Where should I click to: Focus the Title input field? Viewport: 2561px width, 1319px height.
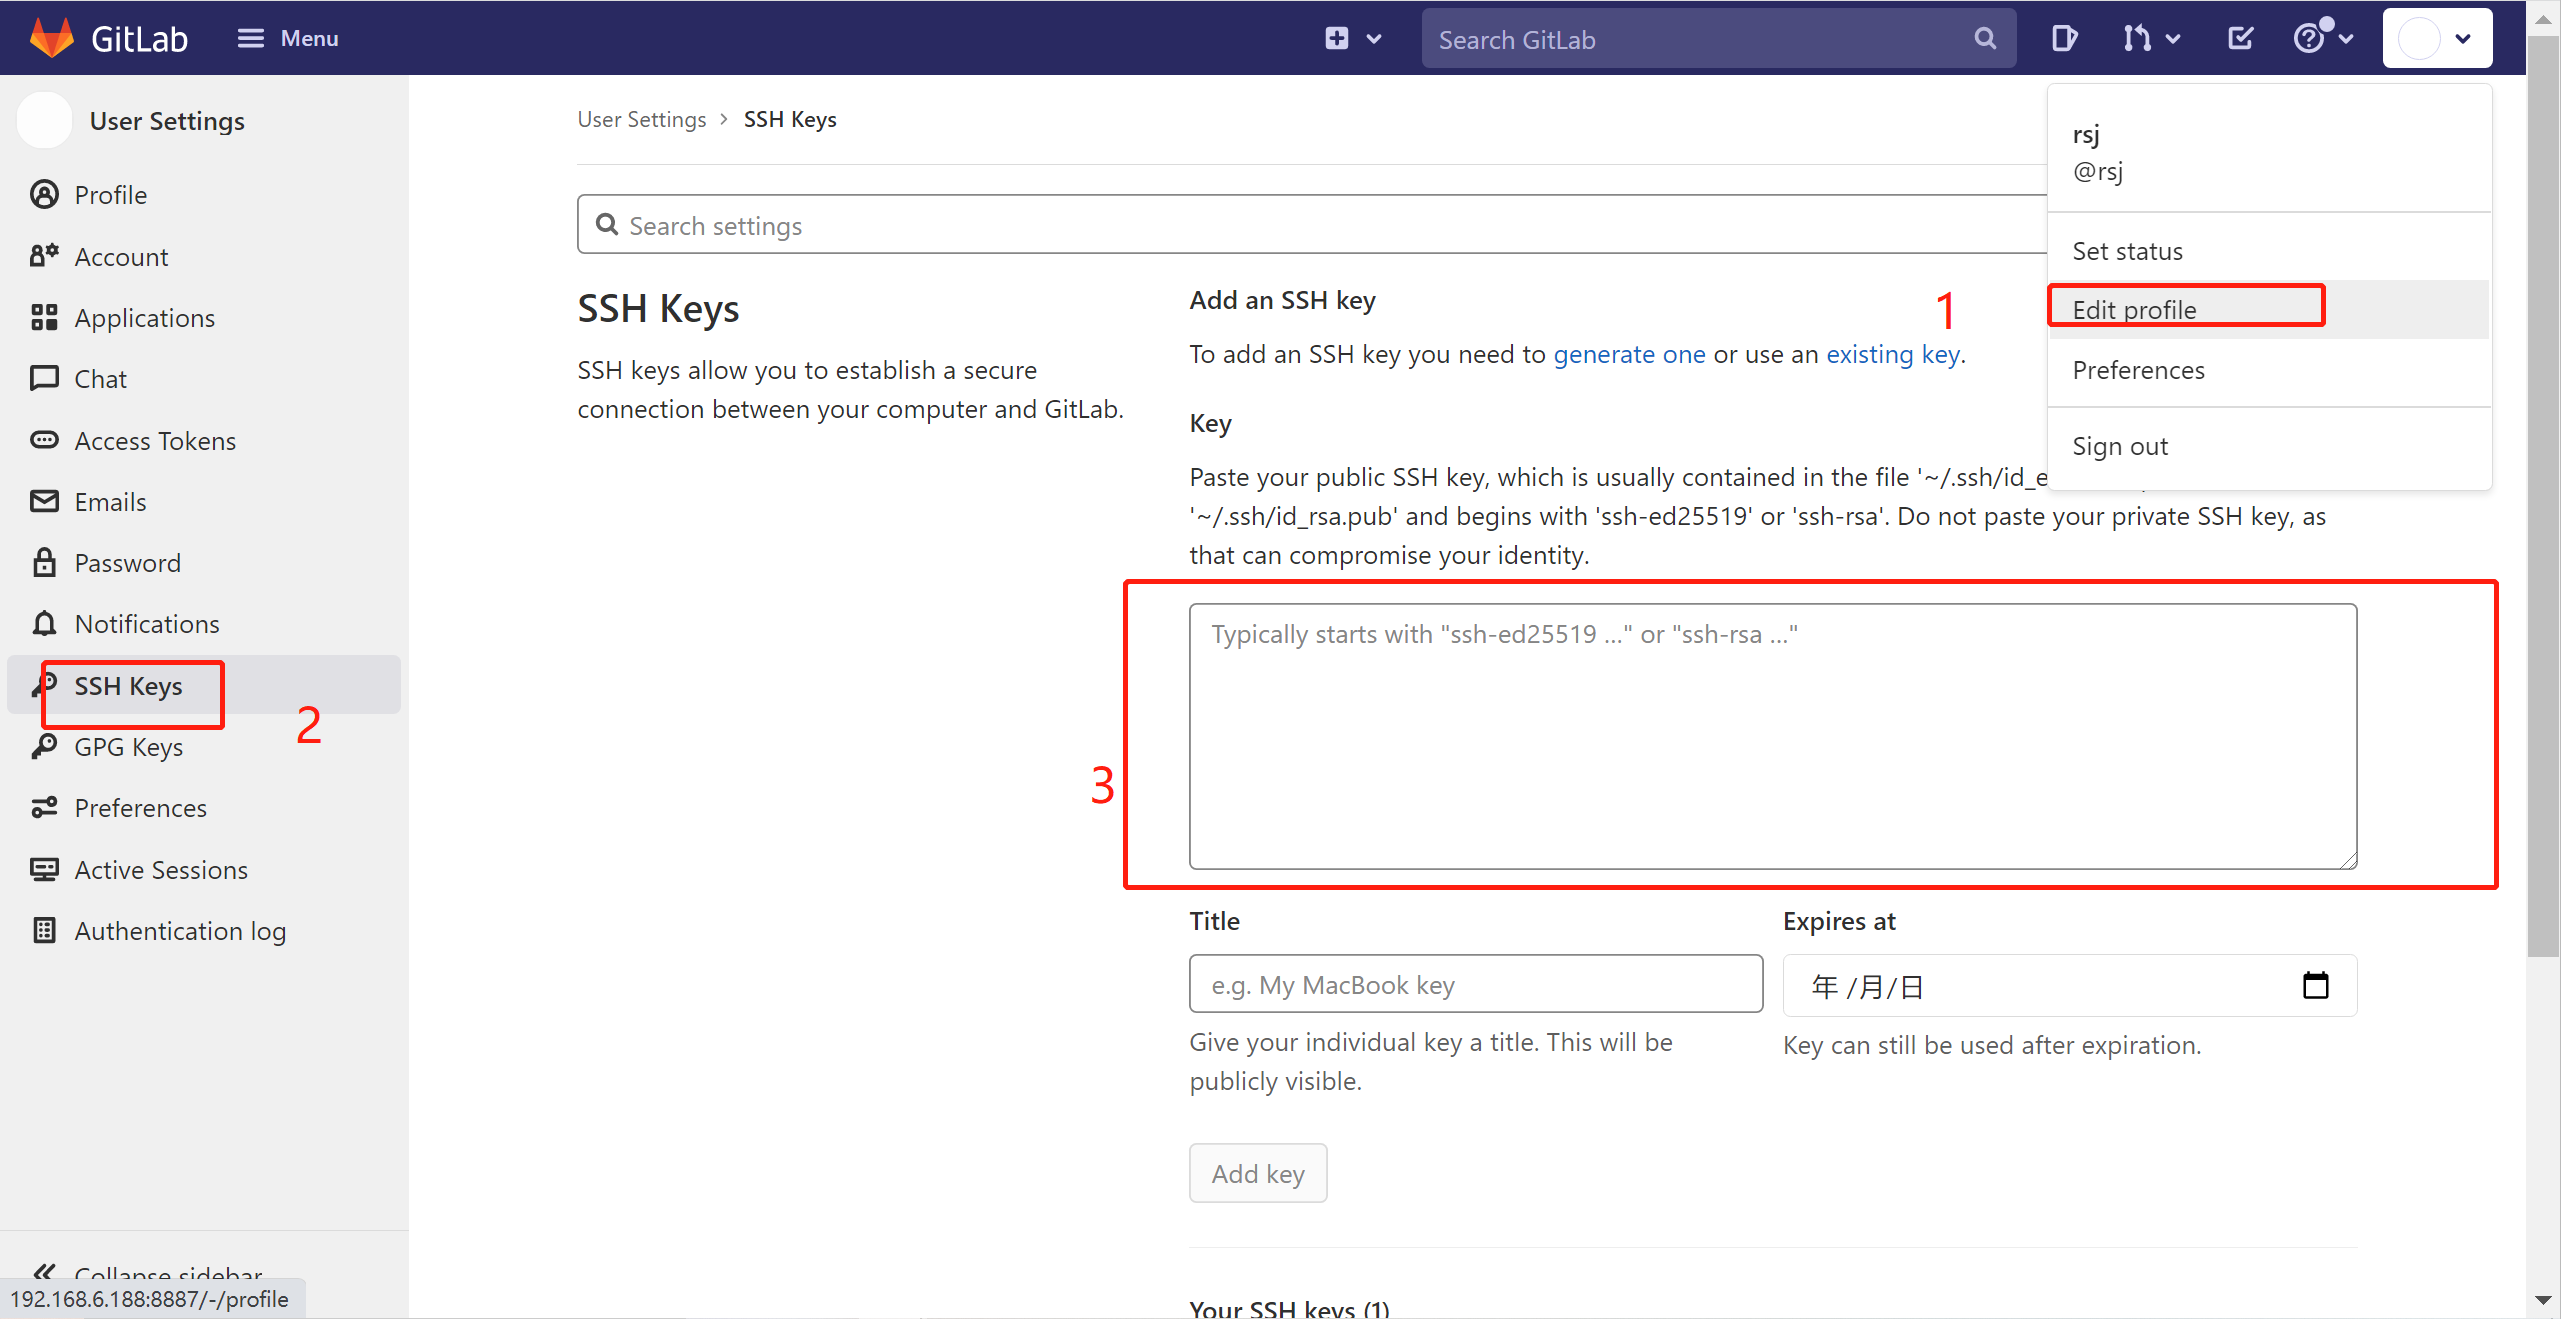[1475, 984]
